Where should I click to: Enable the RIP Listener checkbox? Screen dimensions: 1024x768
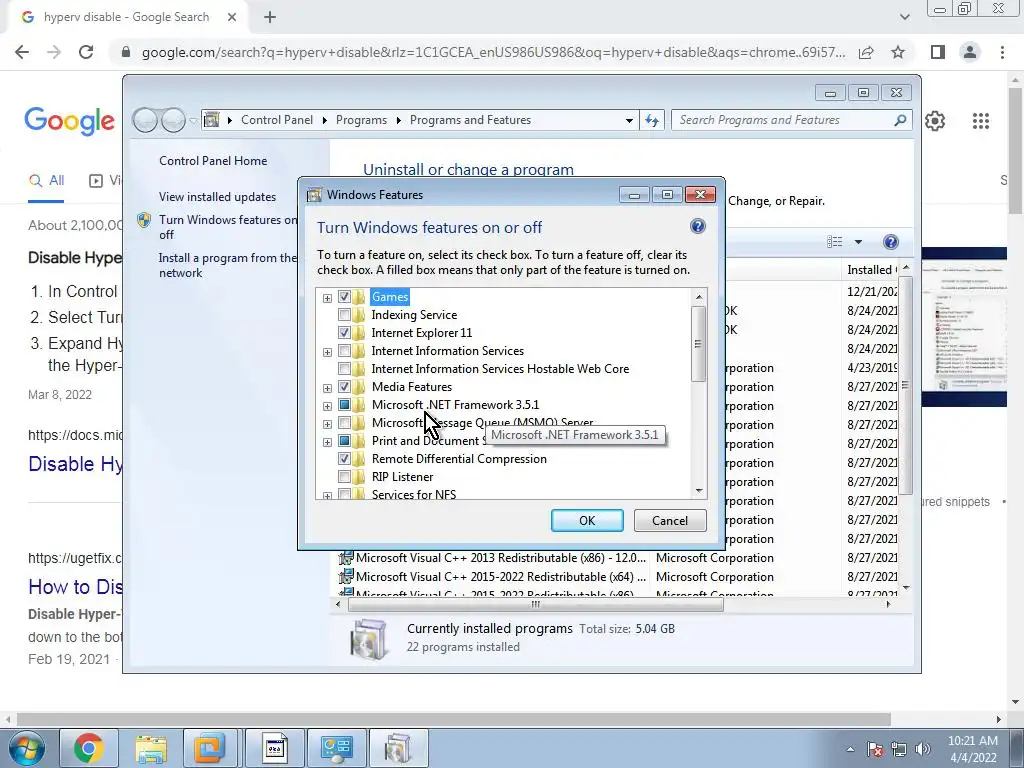(344, 477)
